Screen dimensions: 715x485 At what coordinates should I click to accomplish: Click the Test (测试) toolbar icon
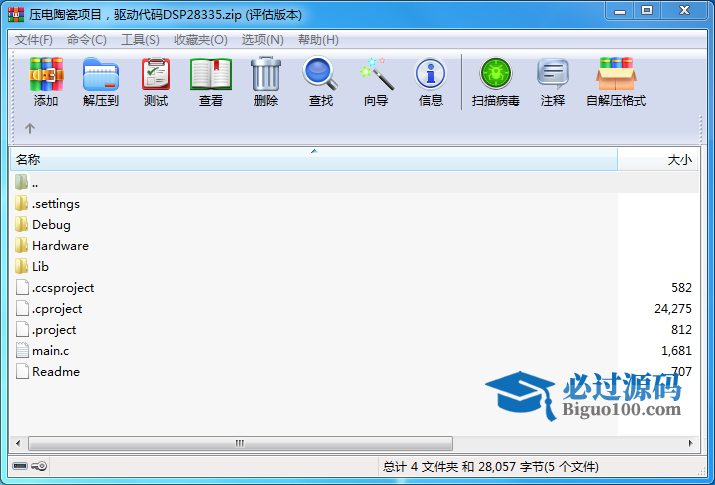156,74
